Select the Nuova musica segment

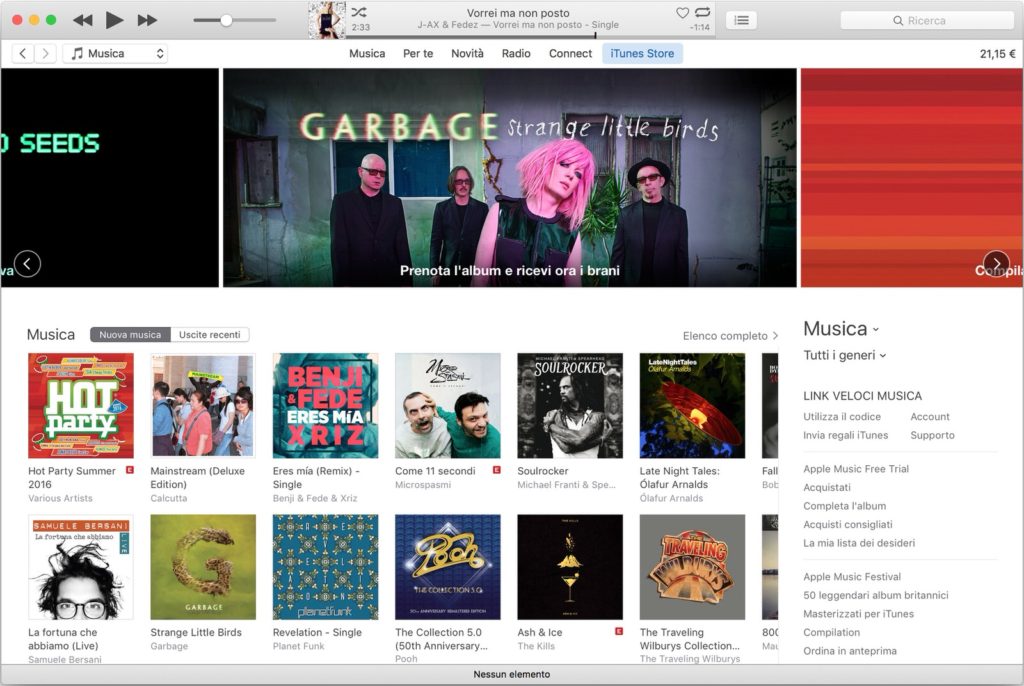[x=130, y=335]
